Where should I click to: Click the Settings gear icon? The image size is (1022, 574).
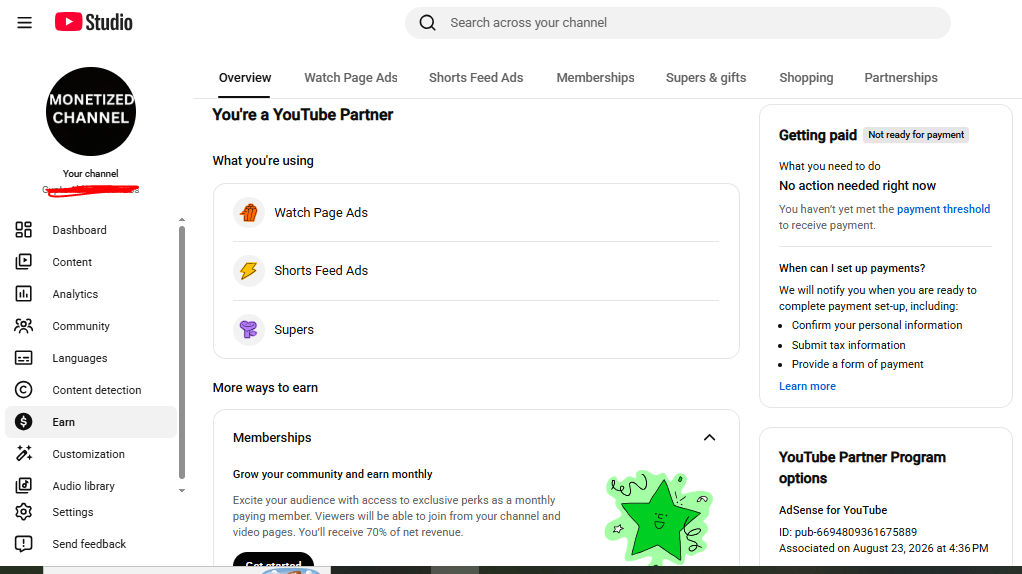click(x=23, y=512)
